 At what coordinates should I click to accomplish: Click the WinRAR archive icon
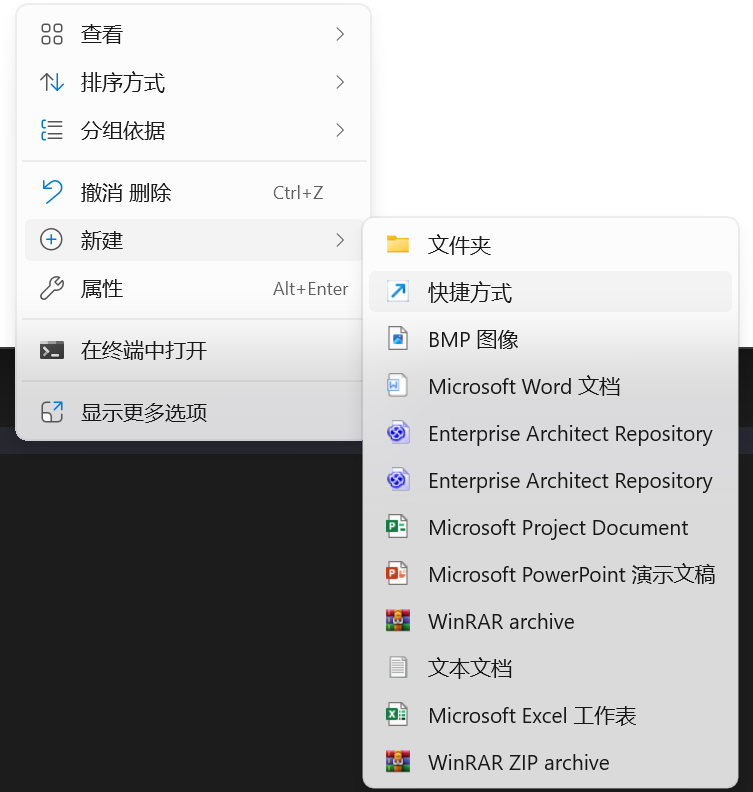398,621
